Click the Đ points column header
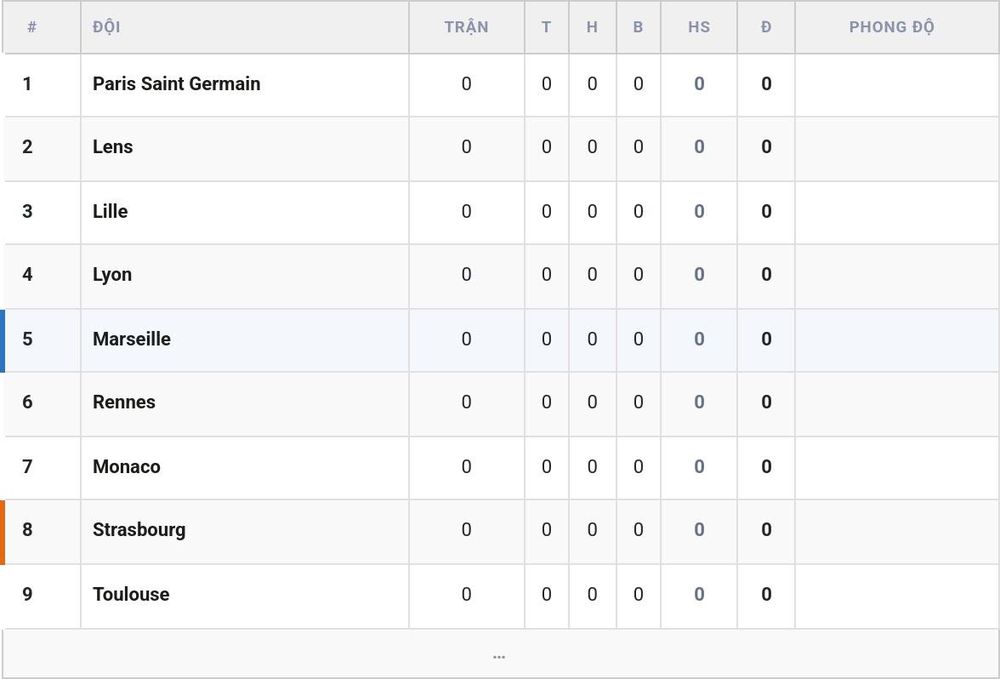The image size is (1000, 679). coord(766,27)
